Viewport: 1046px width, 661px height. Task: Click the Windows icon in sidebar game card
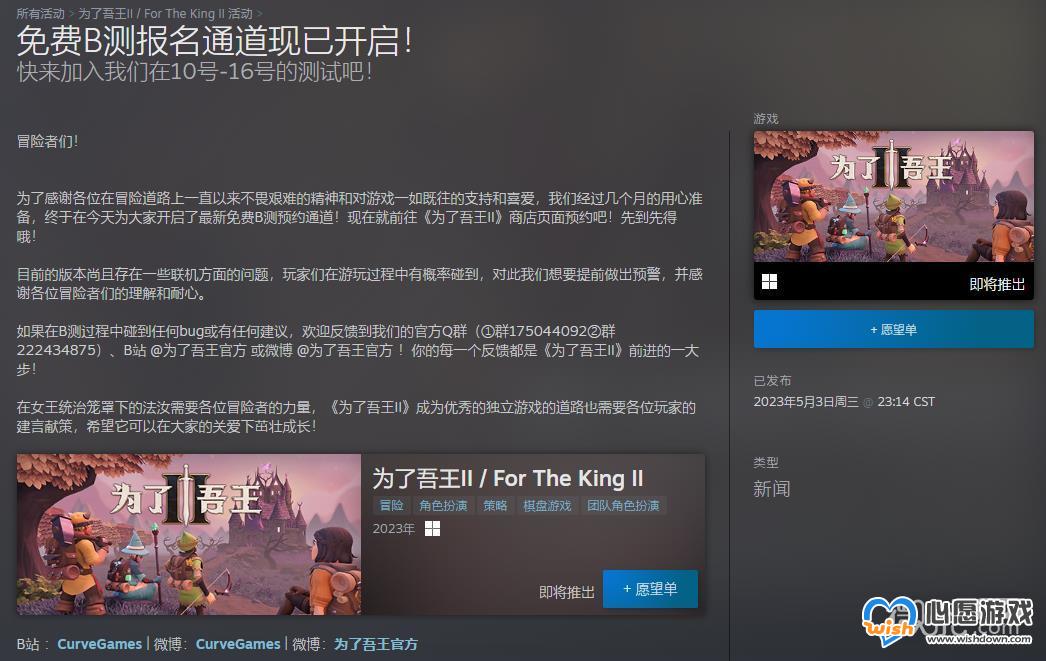769,282
